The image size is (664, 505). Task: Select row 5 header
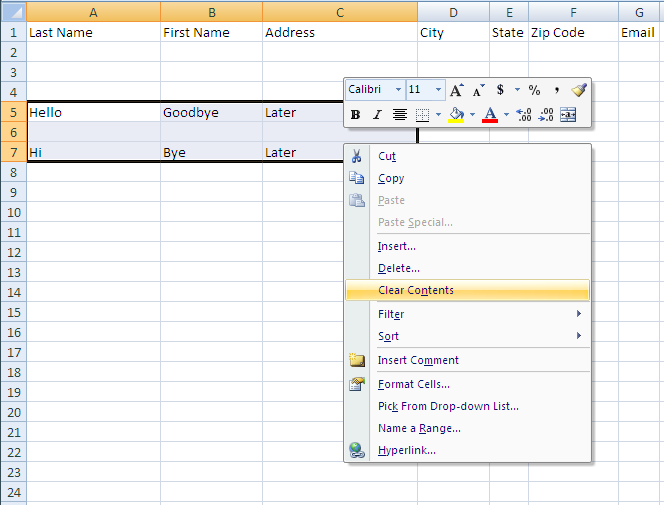(x=14, y=112)
